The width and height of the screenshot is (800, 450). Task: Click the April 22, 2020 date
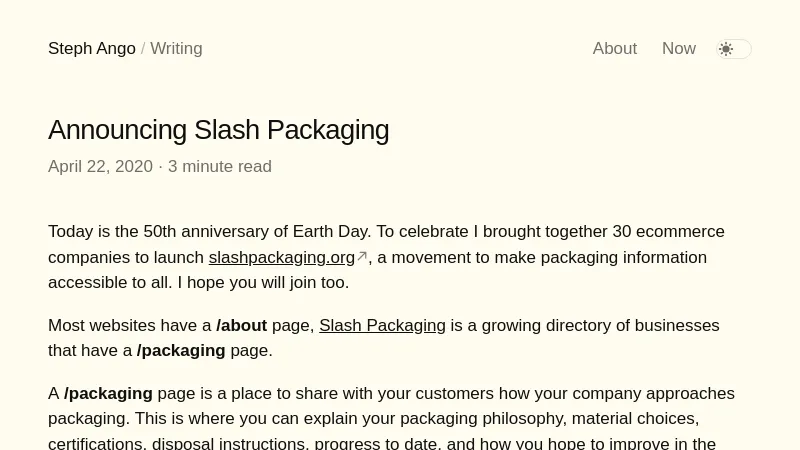click(x=100, y=167)
